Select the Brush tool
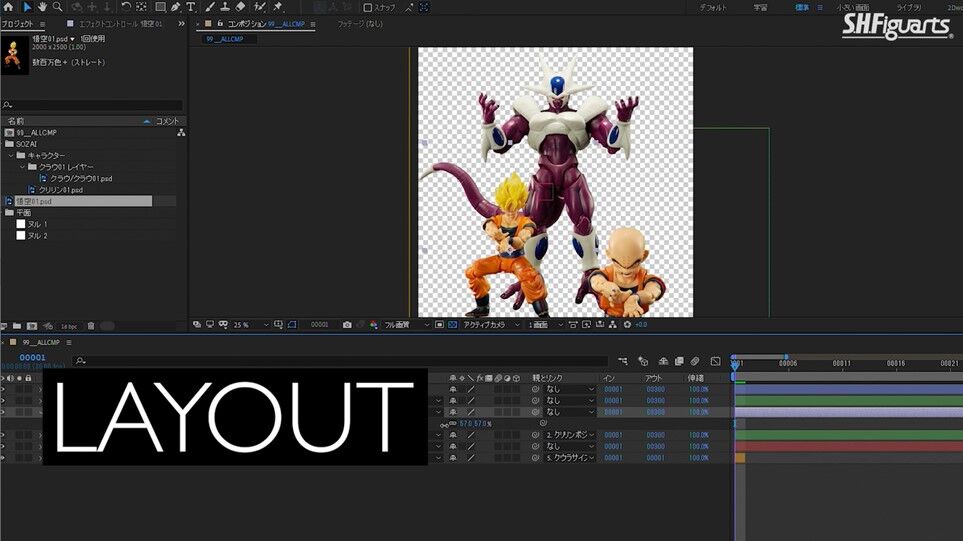Screen dimensions: 963x541 (210, 7)
